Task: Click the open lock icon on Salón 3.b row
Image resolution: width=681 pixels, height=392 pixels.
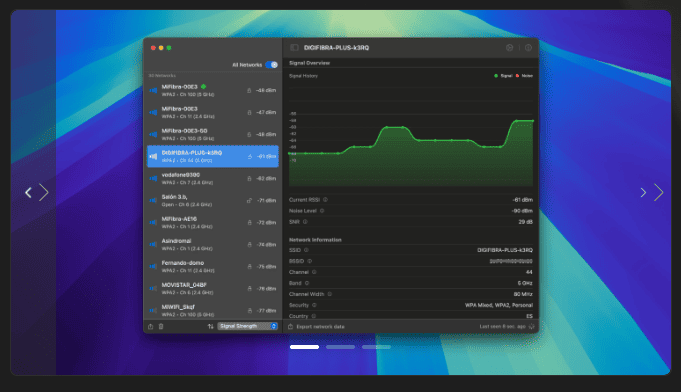Action: [249, 201]
